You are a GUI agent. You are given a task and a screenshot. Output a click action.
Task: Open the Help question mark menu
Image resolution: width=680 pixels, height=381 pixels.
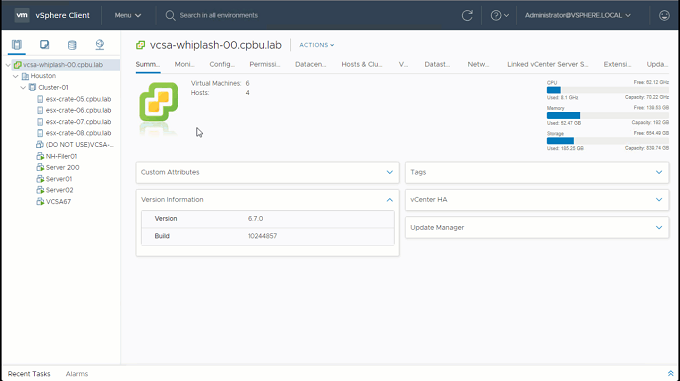click(x=499, y=16)
